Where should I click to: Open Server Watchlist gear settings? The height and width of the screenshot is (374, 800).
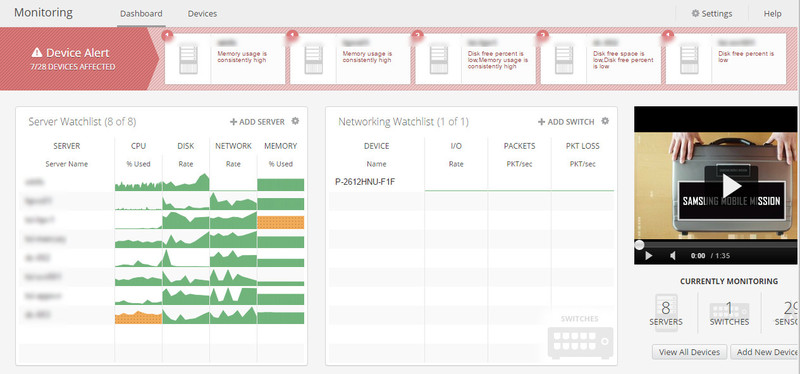pyautogui.click(x=295, y=121)
